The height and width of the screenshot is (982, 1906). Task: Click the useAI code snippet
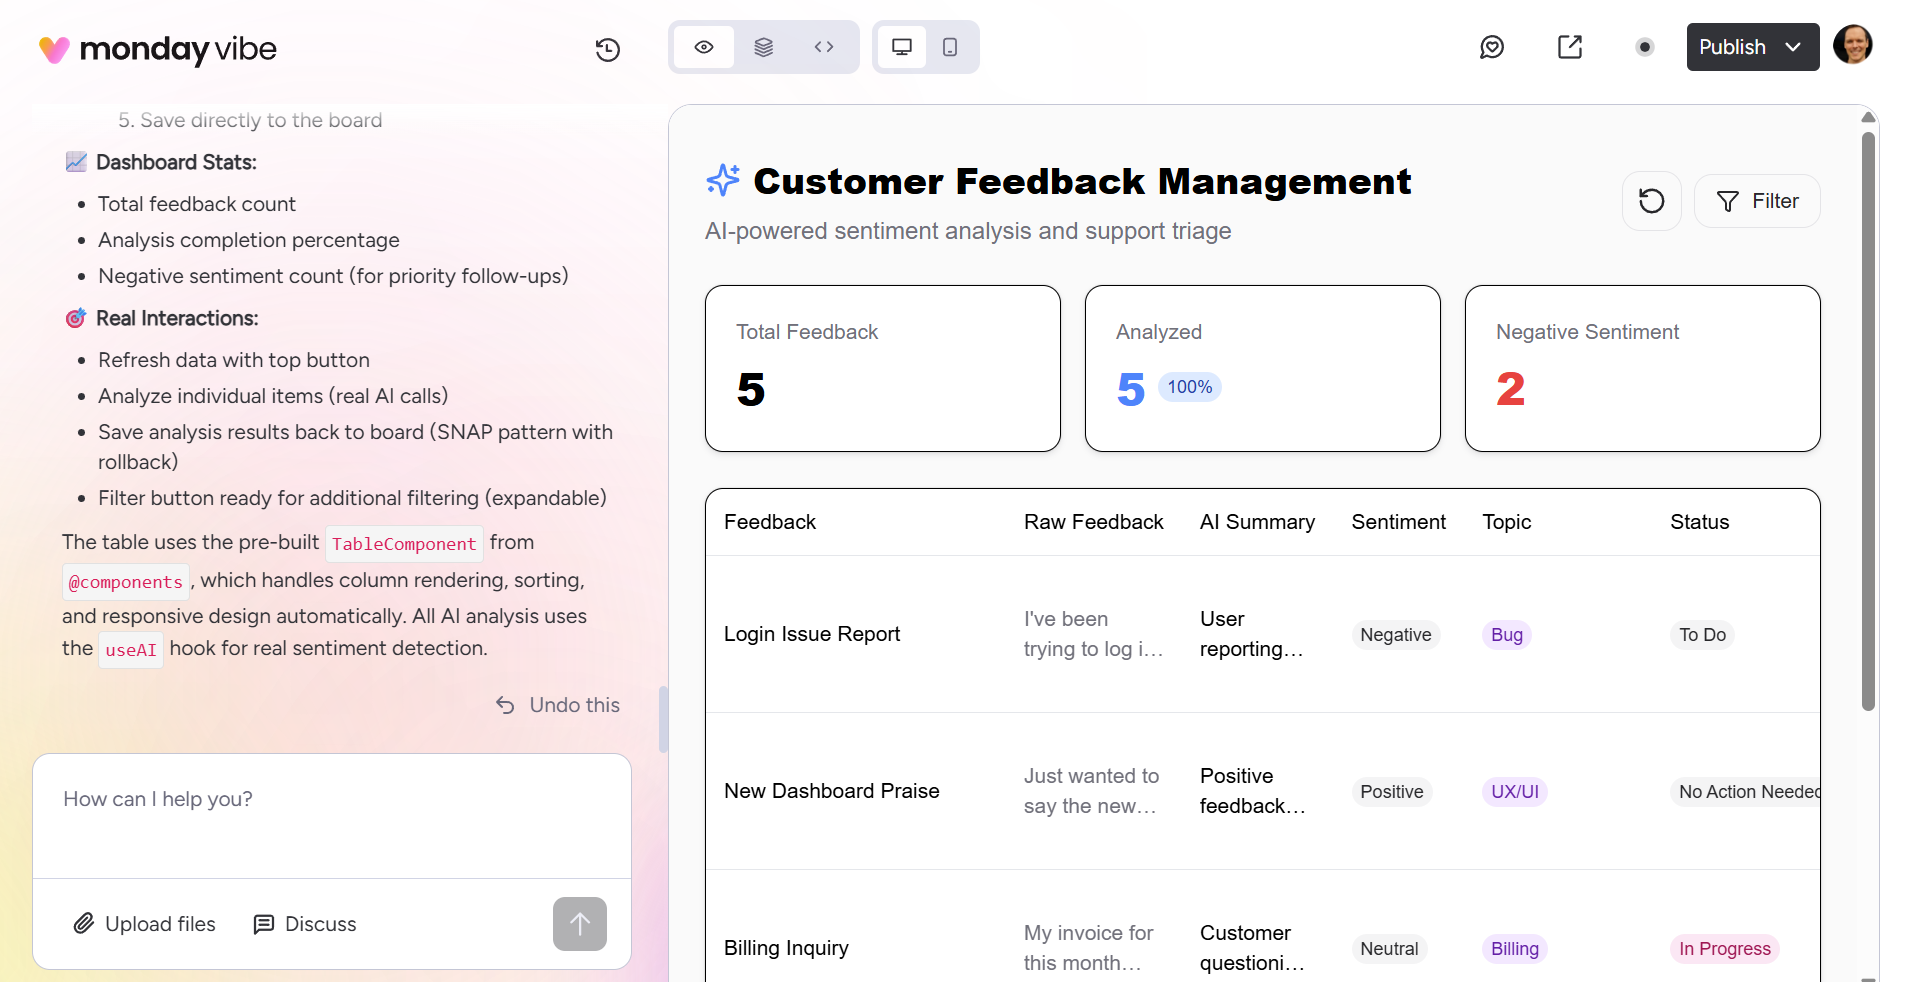click(x=131, y=650)
